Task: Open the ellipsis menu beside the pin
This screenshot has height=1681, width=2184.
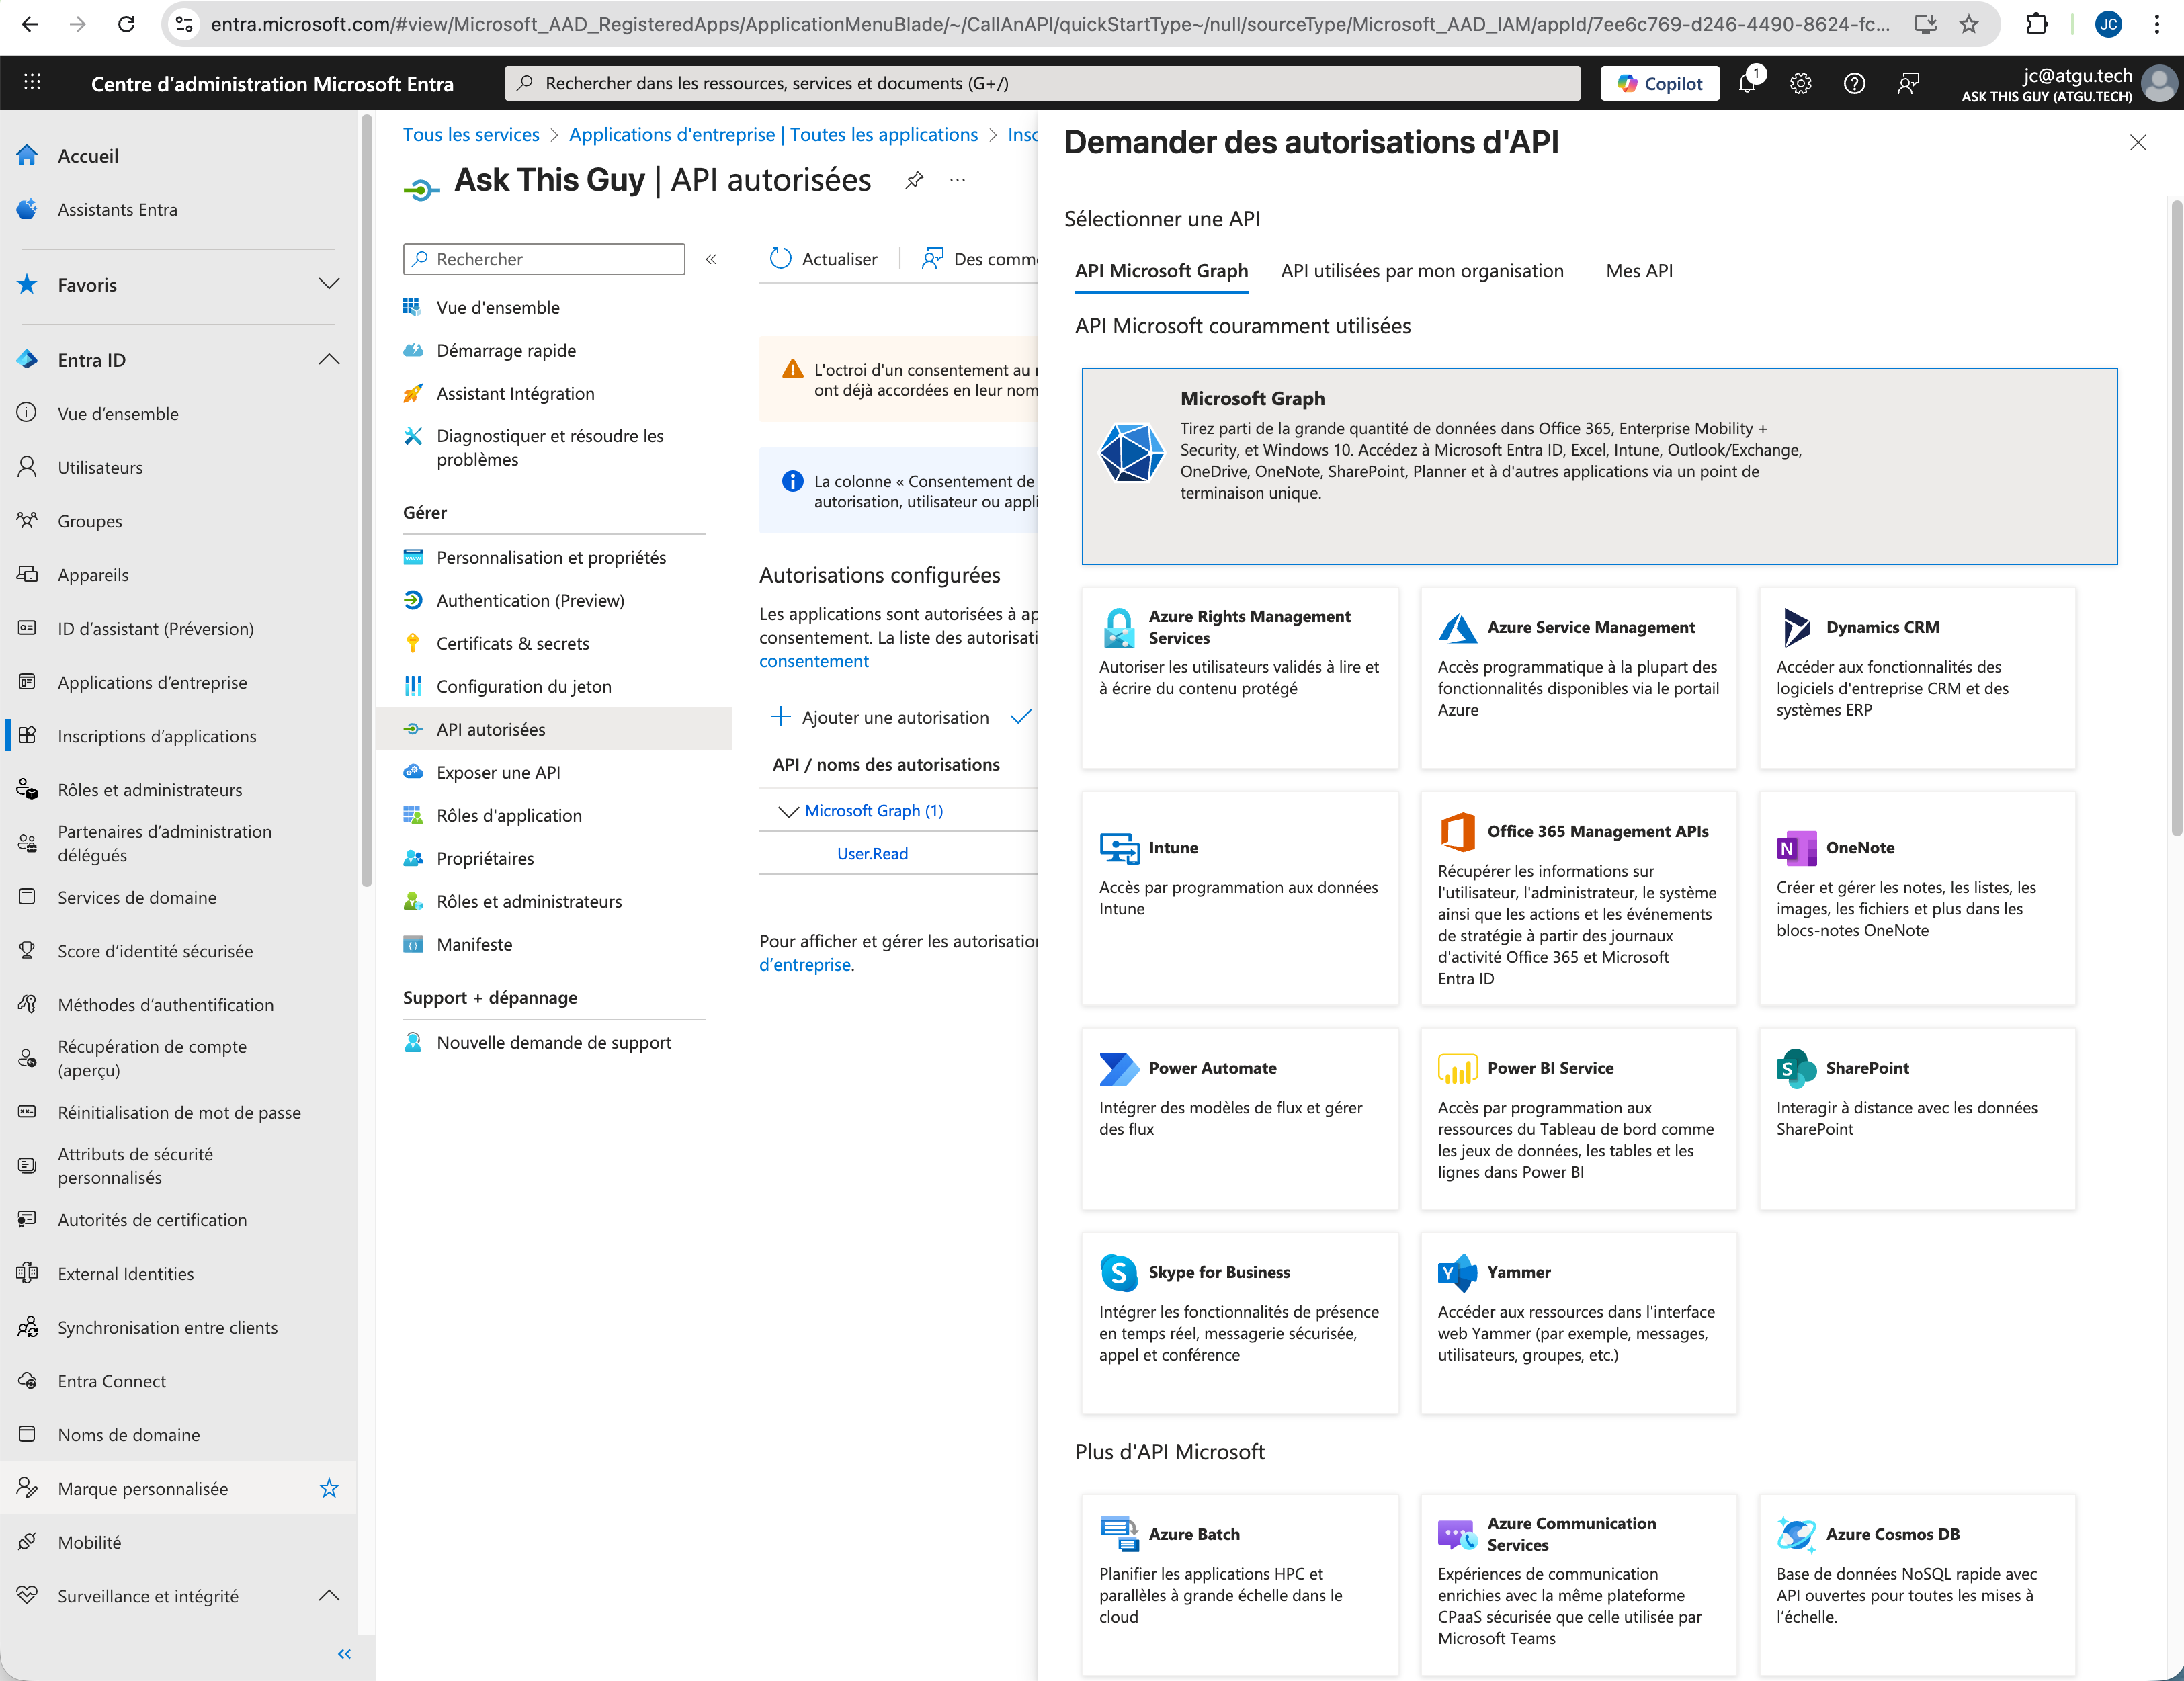Action: pyautogui.click(x=957, y=180)
